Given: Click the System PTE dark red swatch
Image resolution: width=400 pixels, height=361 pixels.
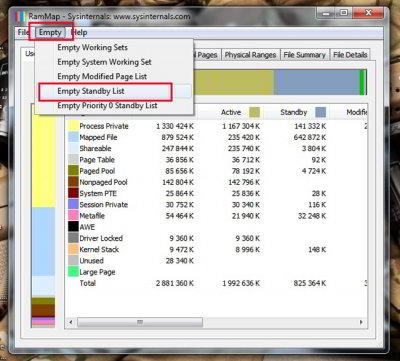Looking at the screenshot, I should tap(73, 193).
